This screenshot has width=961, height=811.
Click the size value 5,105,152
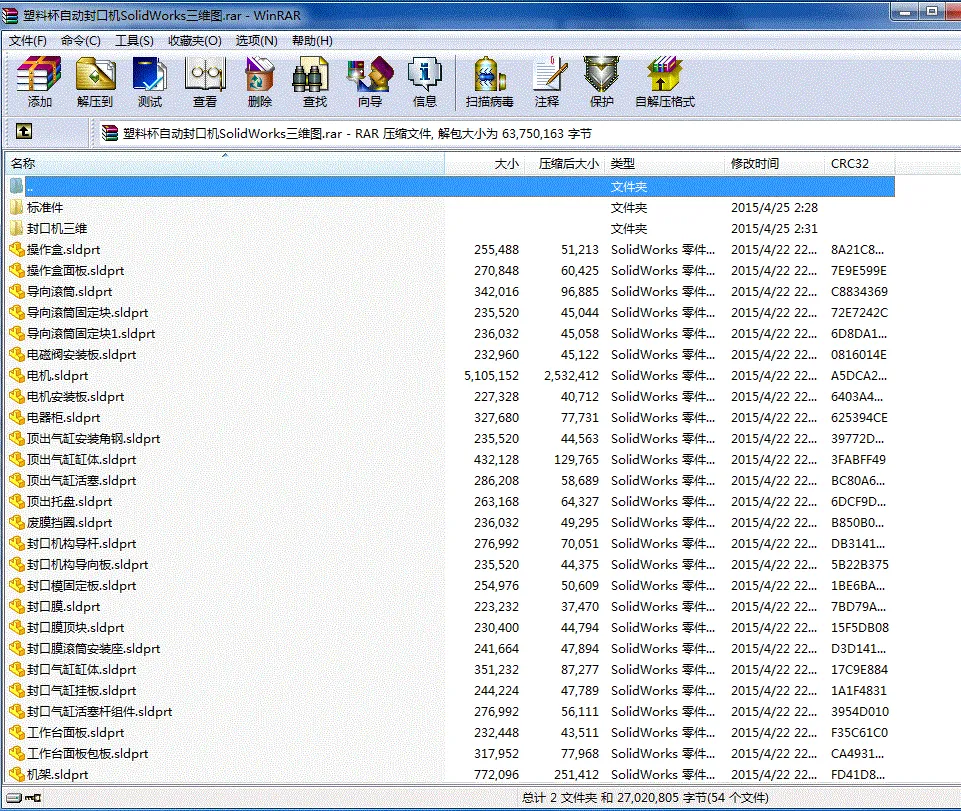[492, 375]
